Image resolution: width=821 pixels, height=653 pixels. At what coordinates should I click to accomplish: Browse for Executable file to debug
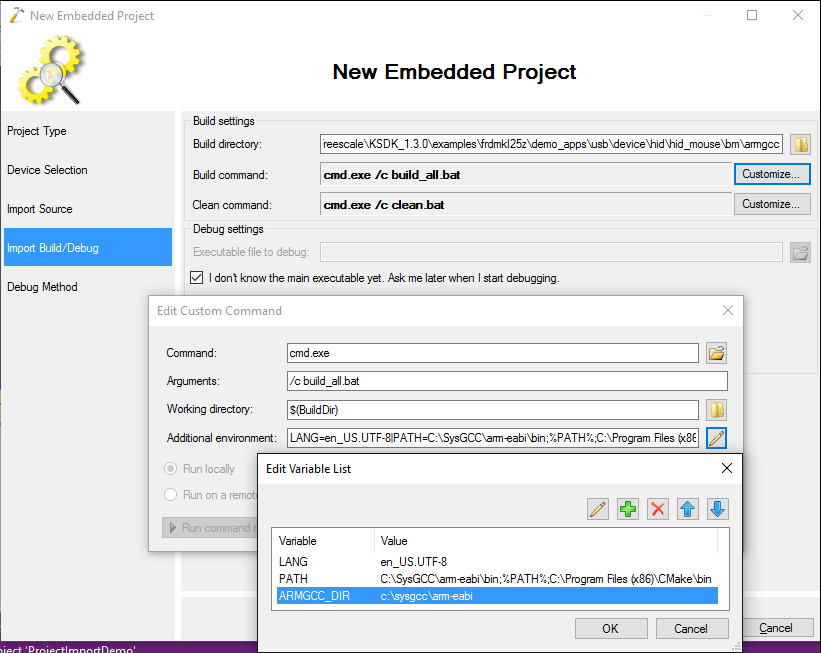pos(801,253)
